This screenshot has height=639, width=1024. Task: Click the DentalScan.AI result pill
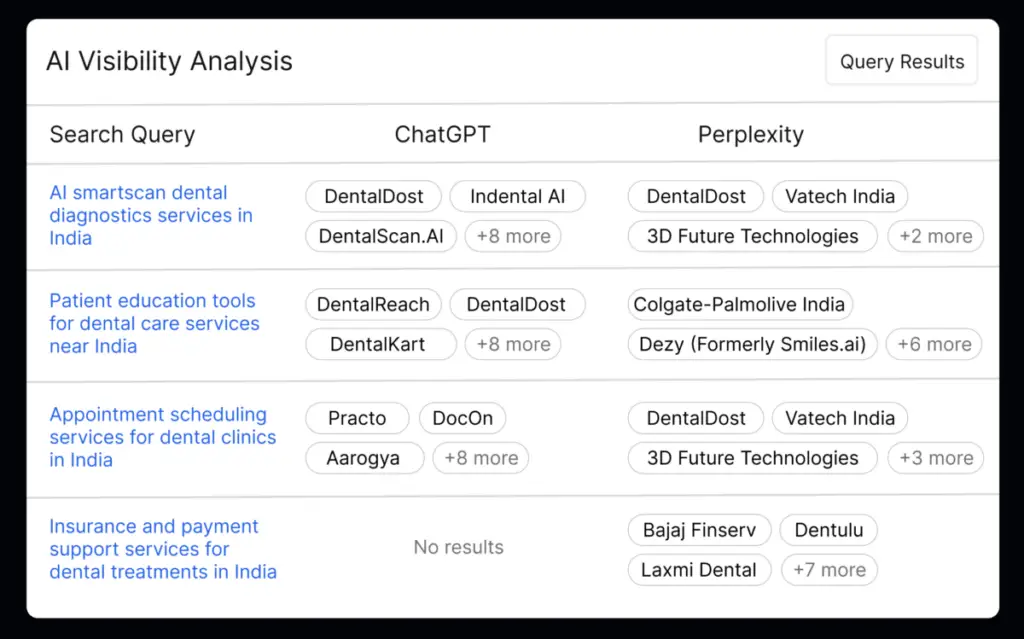pyautogui.click(x=380, y=236)
